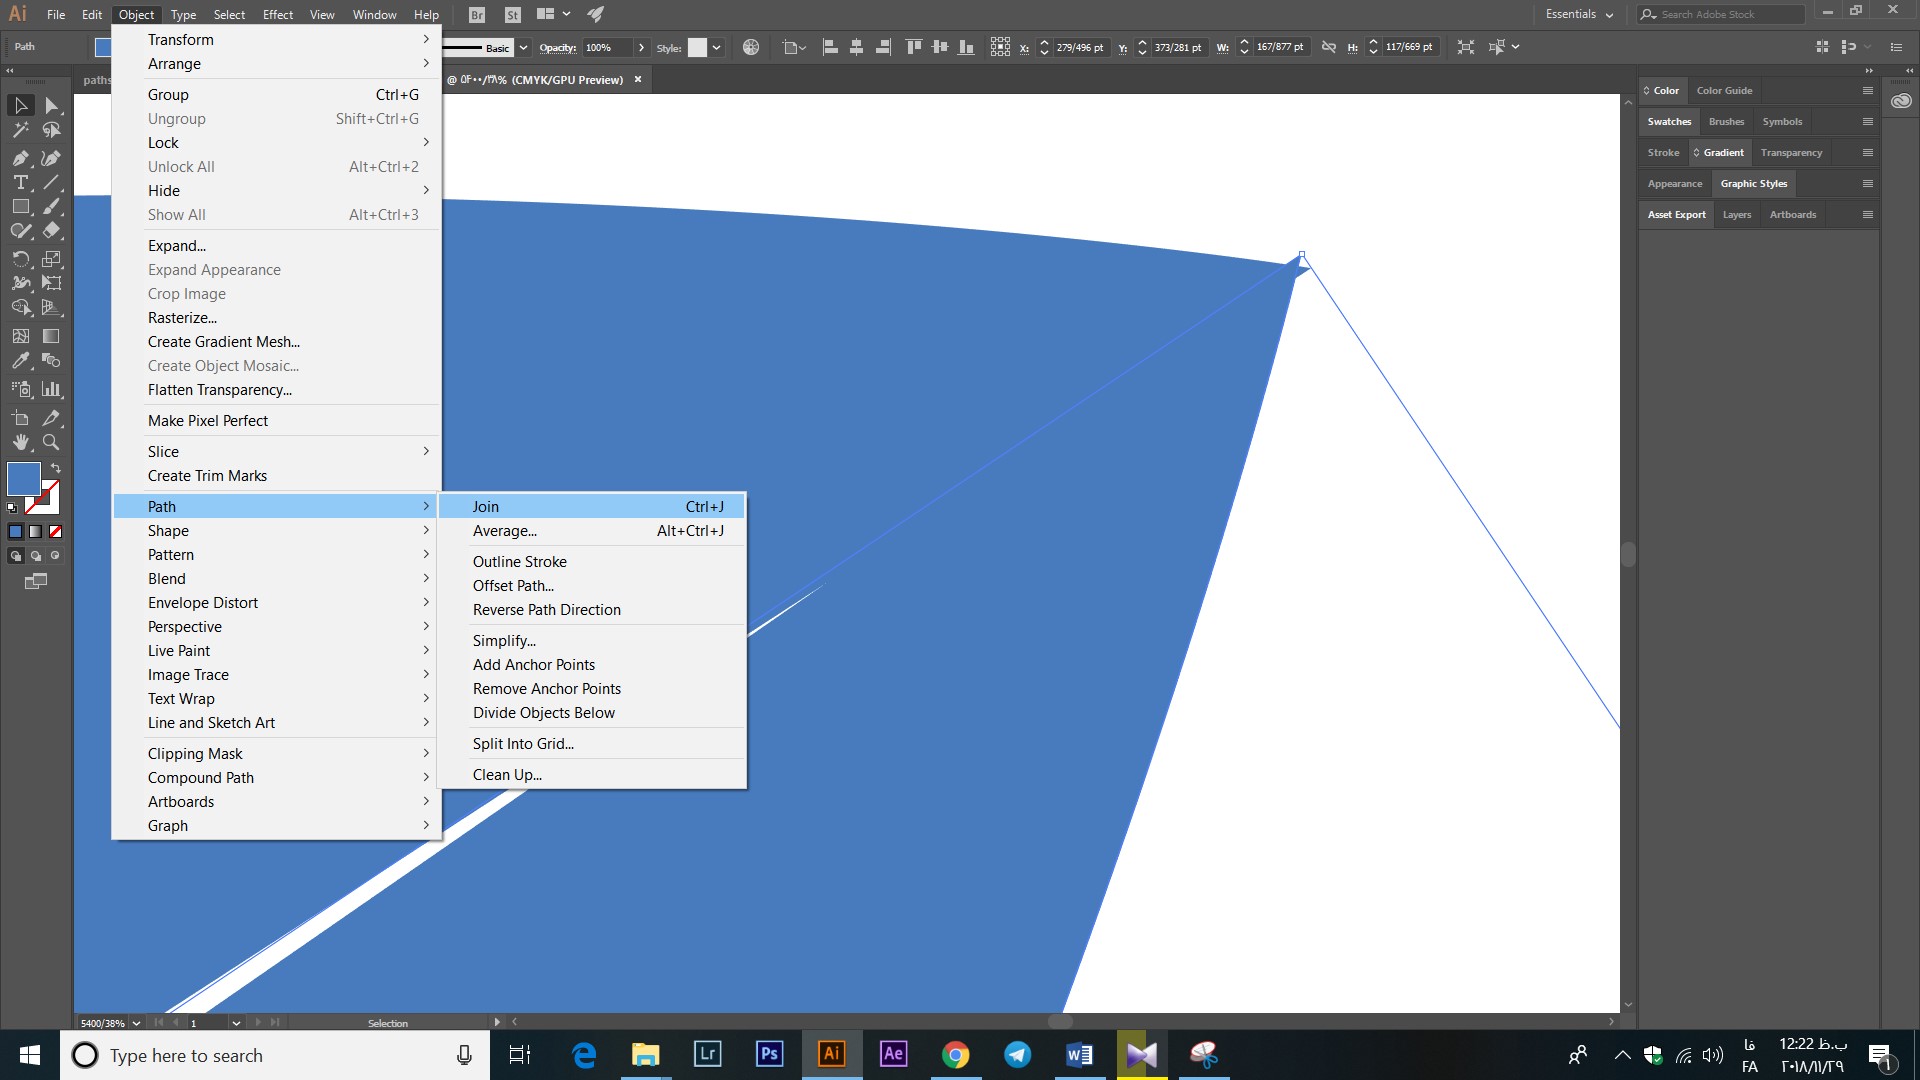Open the Style swatch dropdown
Image resolution: width=1920 pixels, height=1080 pixels.
coord(717,47)
